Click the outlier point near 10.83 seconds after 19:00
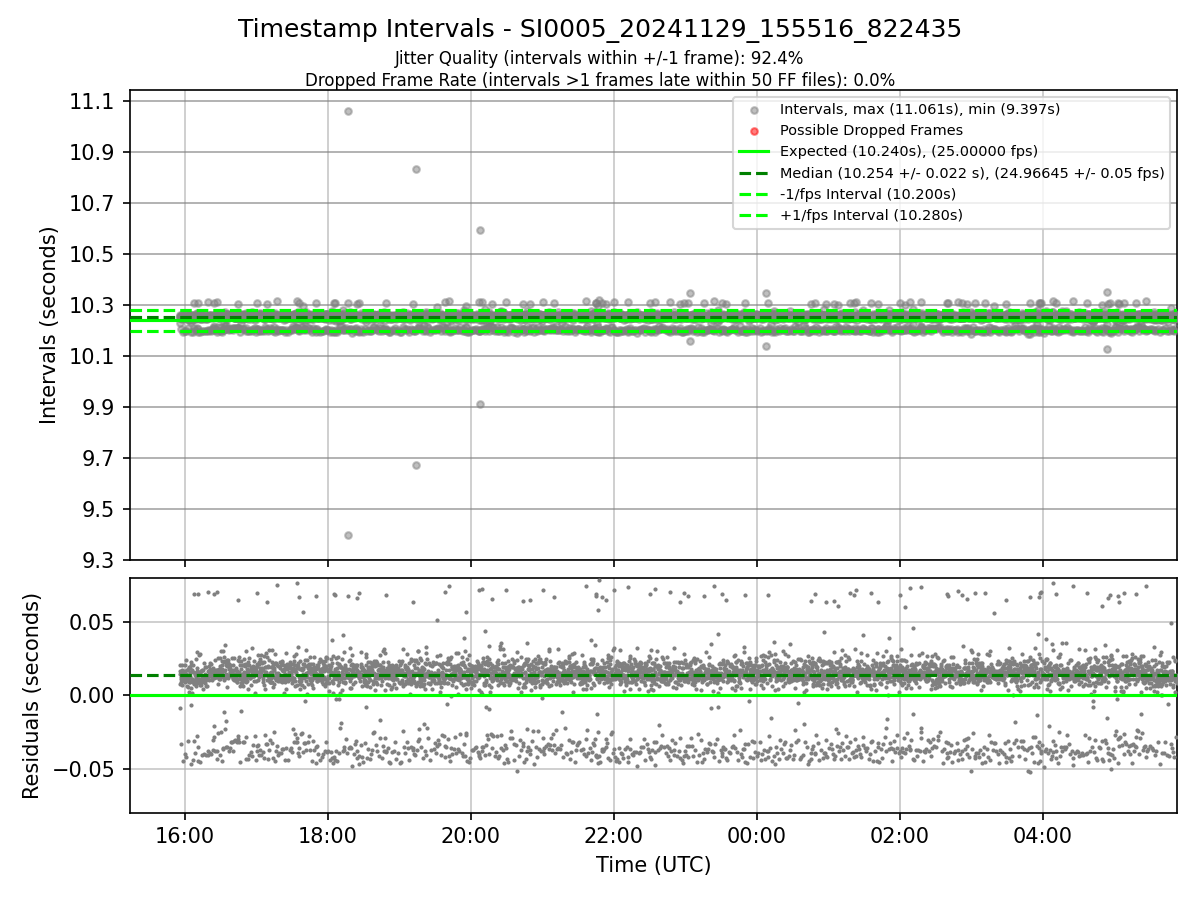Screen dimensions: 1200x900 pos(416,169)
